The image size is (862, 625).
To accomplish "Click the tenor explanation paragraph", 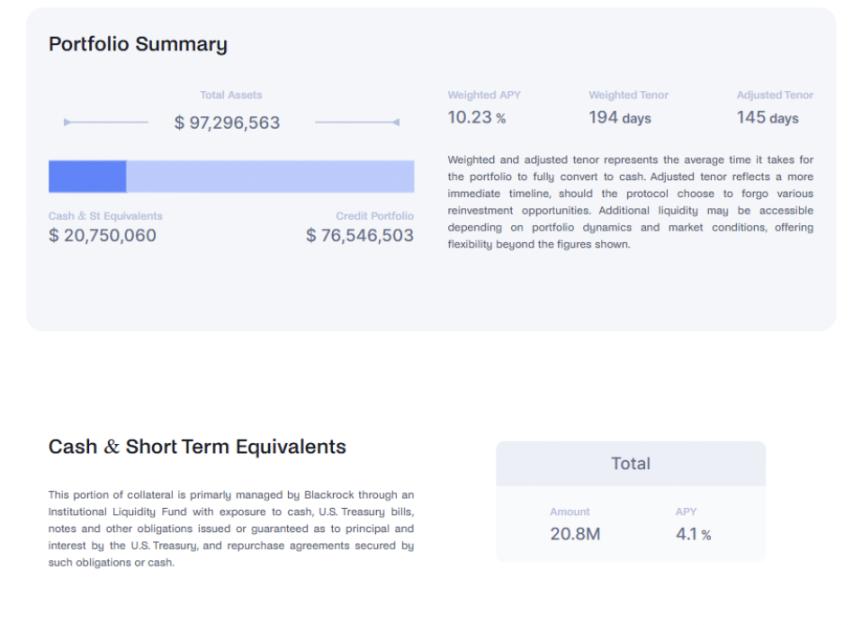I will [630, 200].
